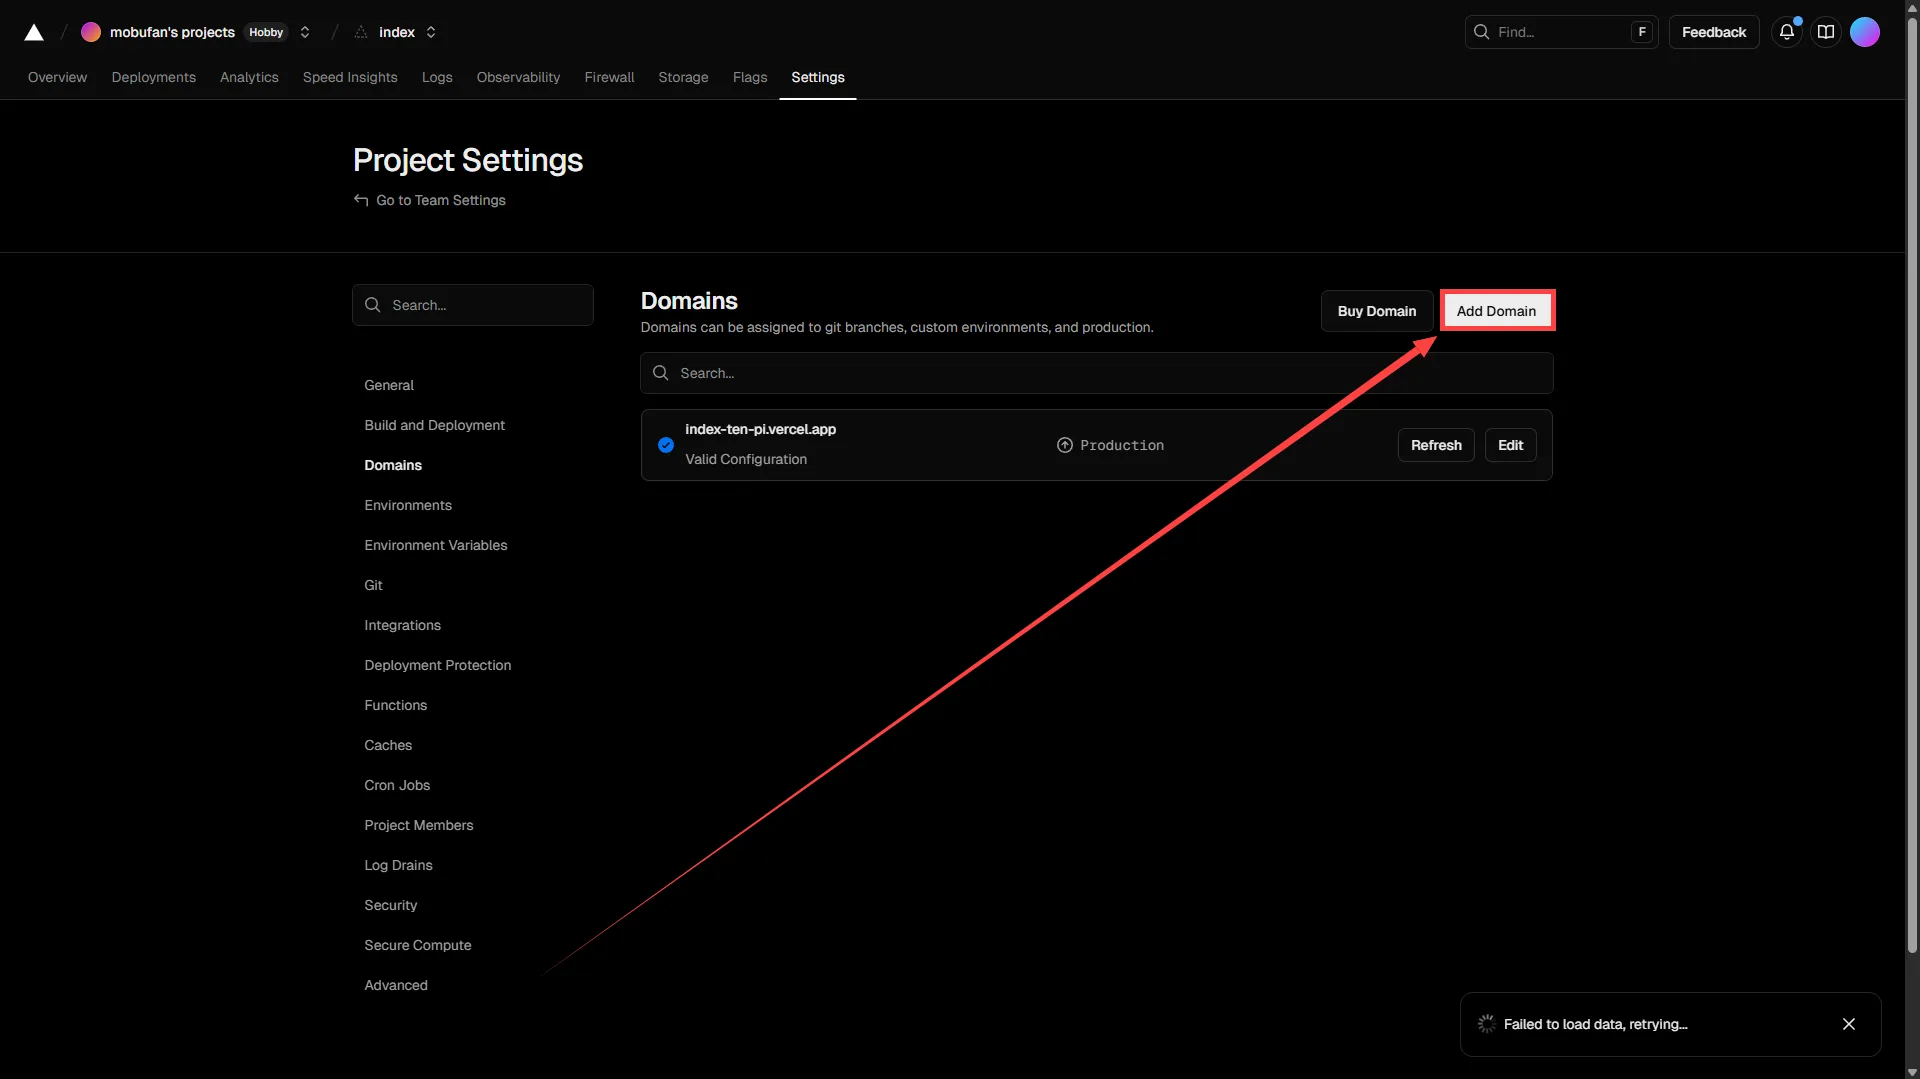Open the user avatar menu

point(1864,32)
